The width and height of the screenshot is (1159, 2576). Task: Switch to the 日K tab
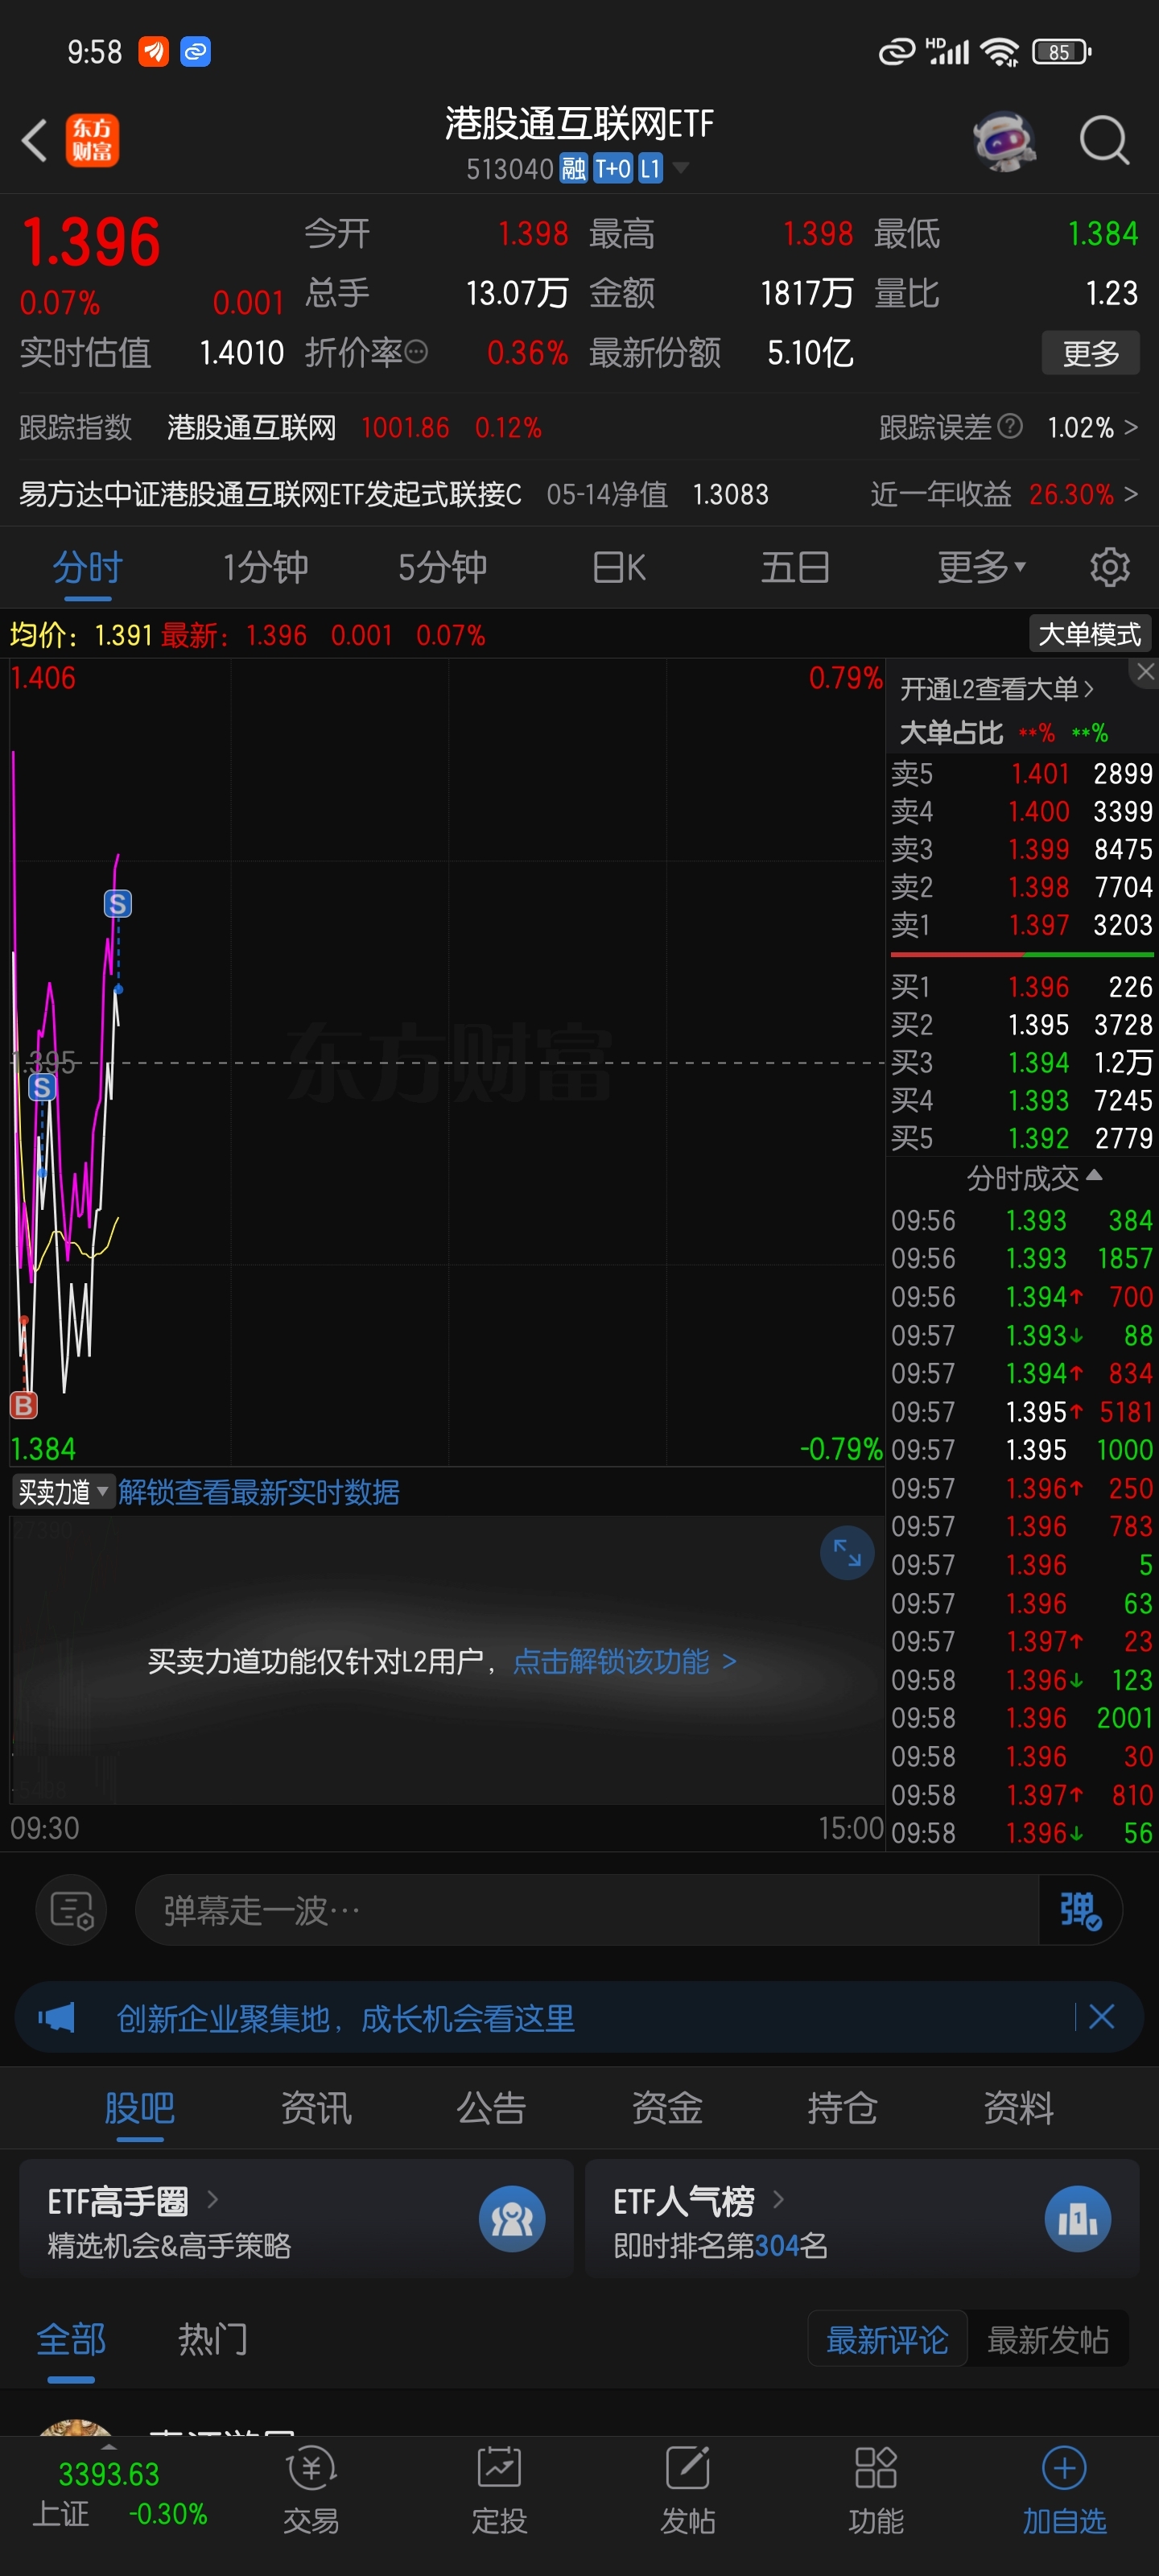pos(618,567)
